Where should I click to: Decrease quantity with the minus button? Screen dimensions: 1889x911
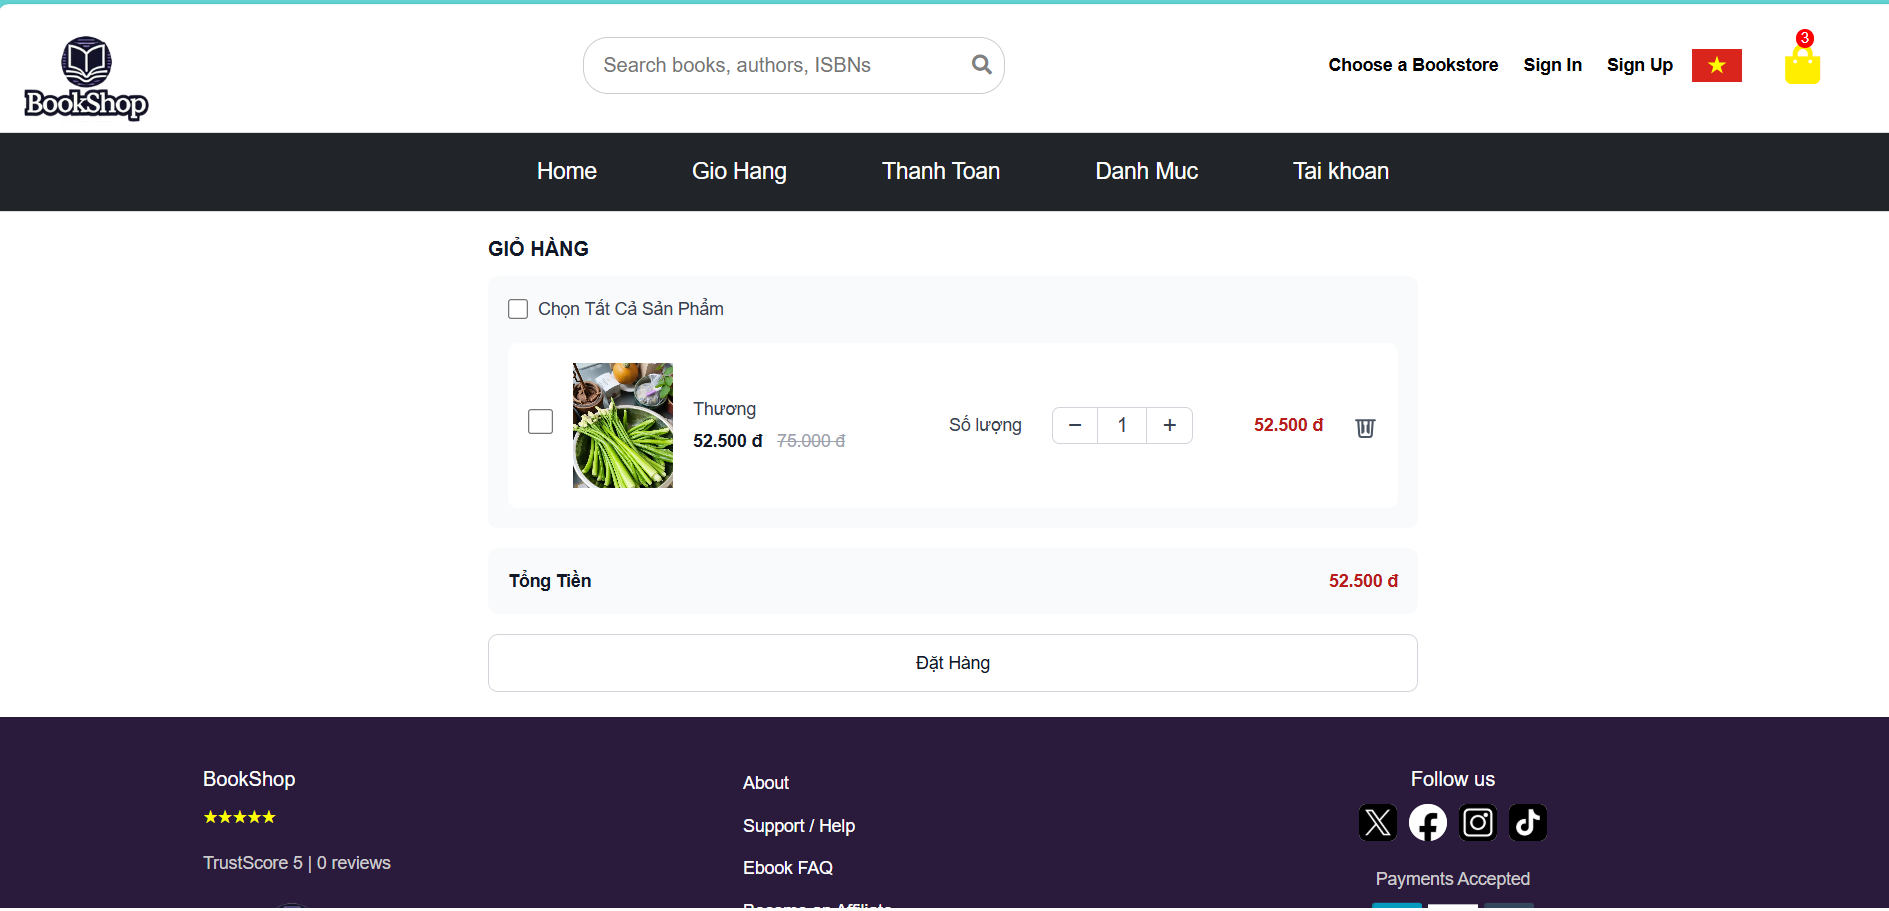point(1075,425)
